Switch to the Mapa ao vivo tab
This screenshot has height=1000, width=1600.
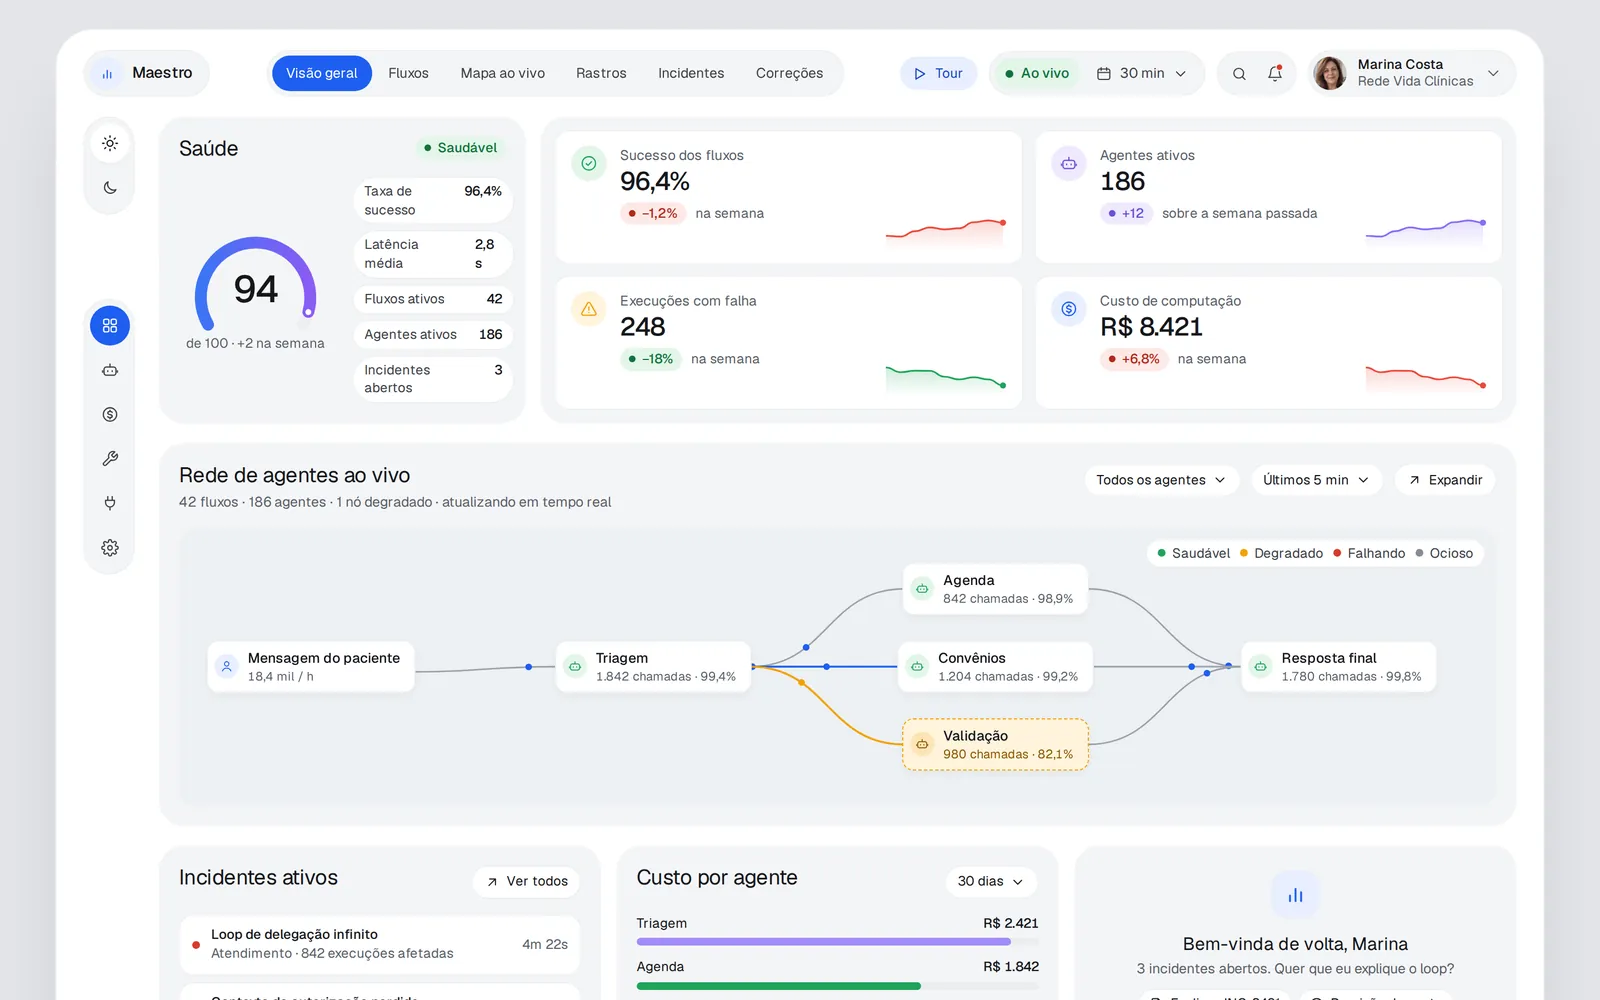tap(503, 73)
